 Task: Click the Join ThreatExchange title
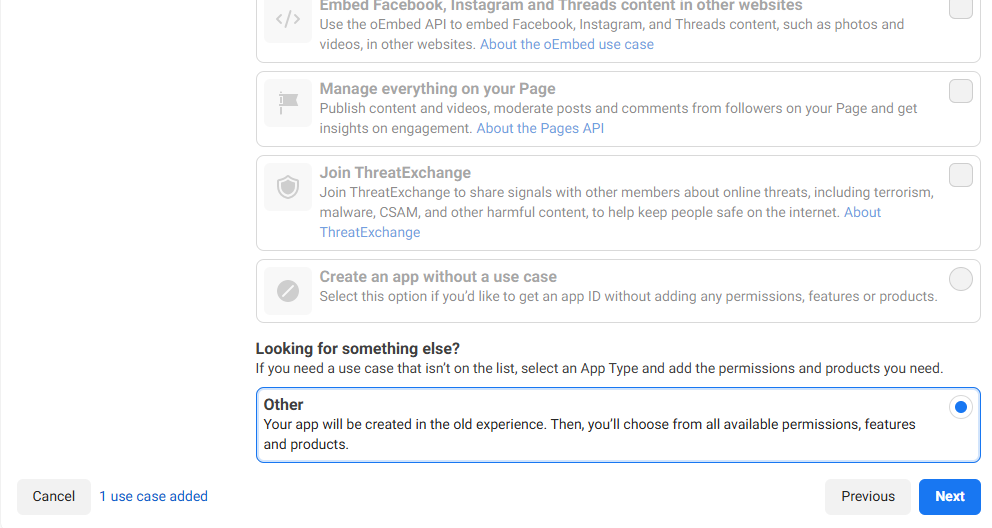point(395,172)
